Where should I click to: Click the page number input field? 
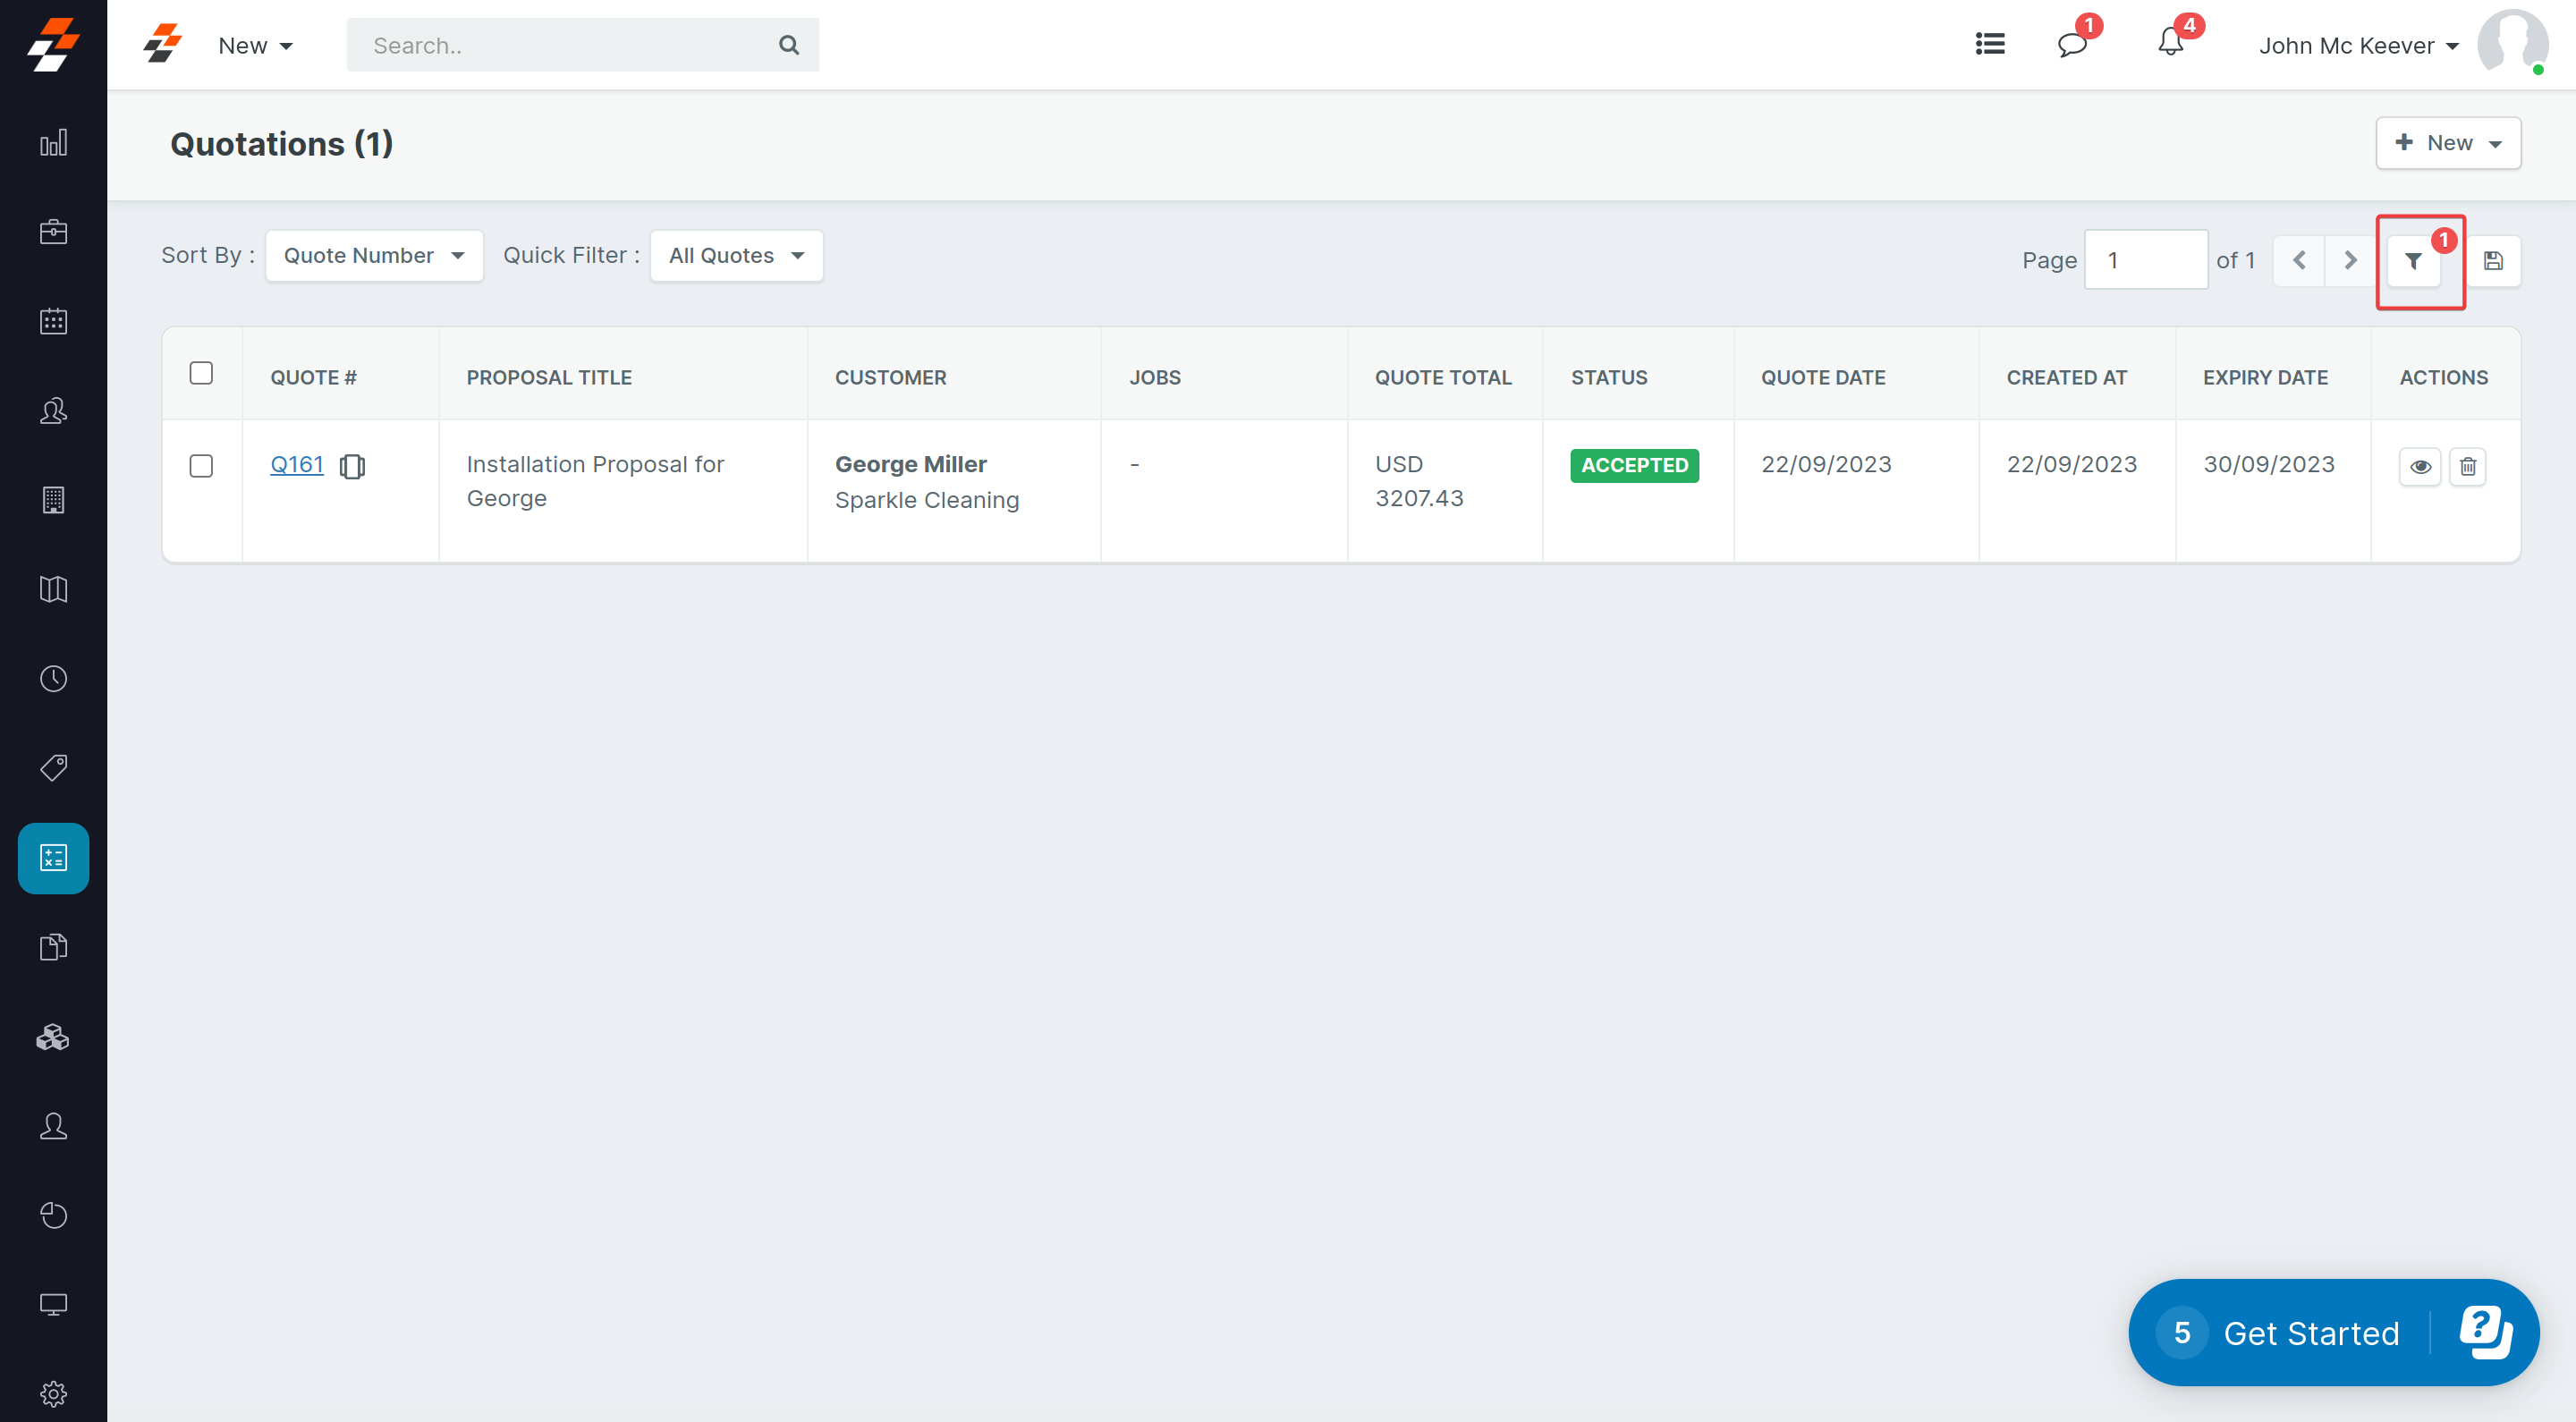tap(2146, 260)
